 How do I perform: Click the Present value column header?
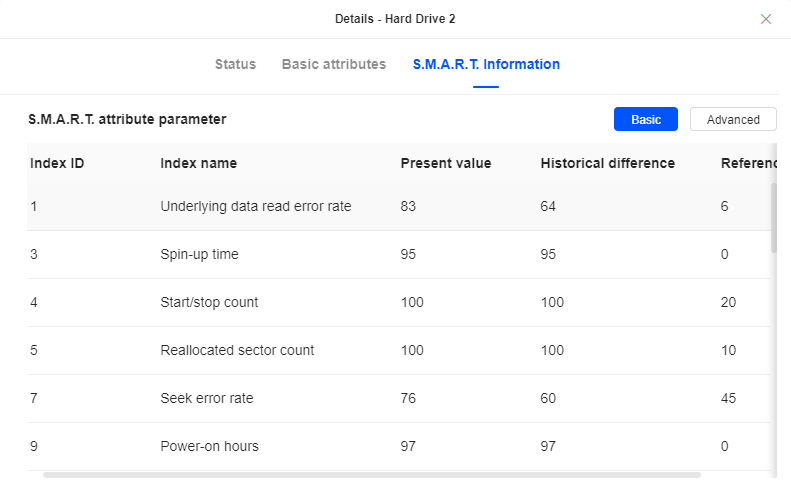coord(445,163)
